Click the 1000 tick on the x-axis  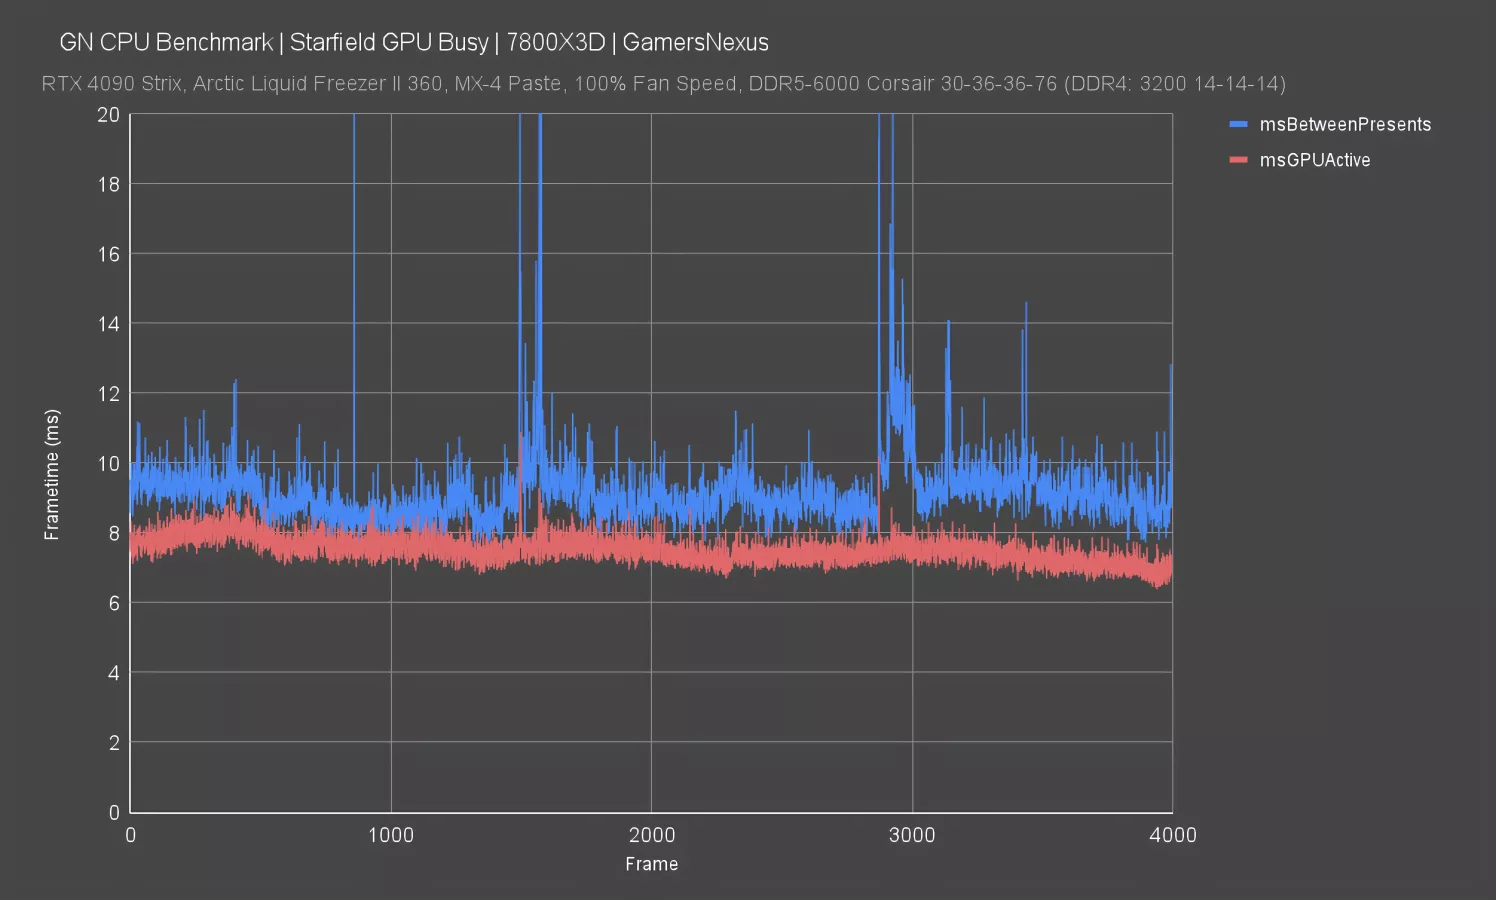coord(392,834)
